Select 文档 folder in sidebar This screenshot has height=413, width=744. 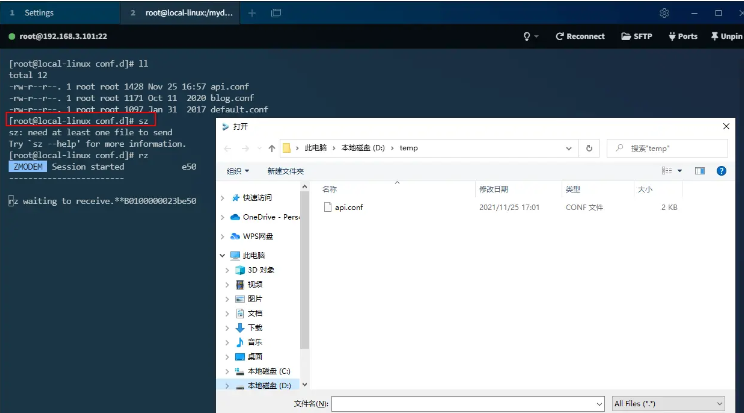tap(255, 313)
